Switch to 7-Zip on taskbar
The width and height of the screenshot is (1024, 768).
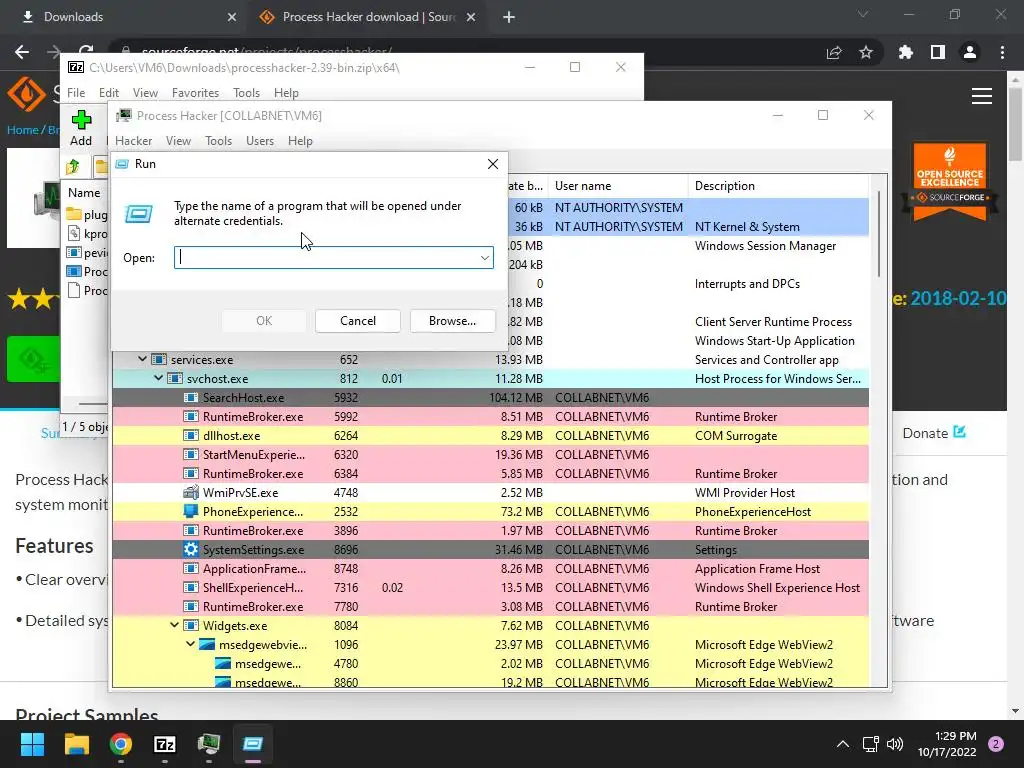[165, 744]
